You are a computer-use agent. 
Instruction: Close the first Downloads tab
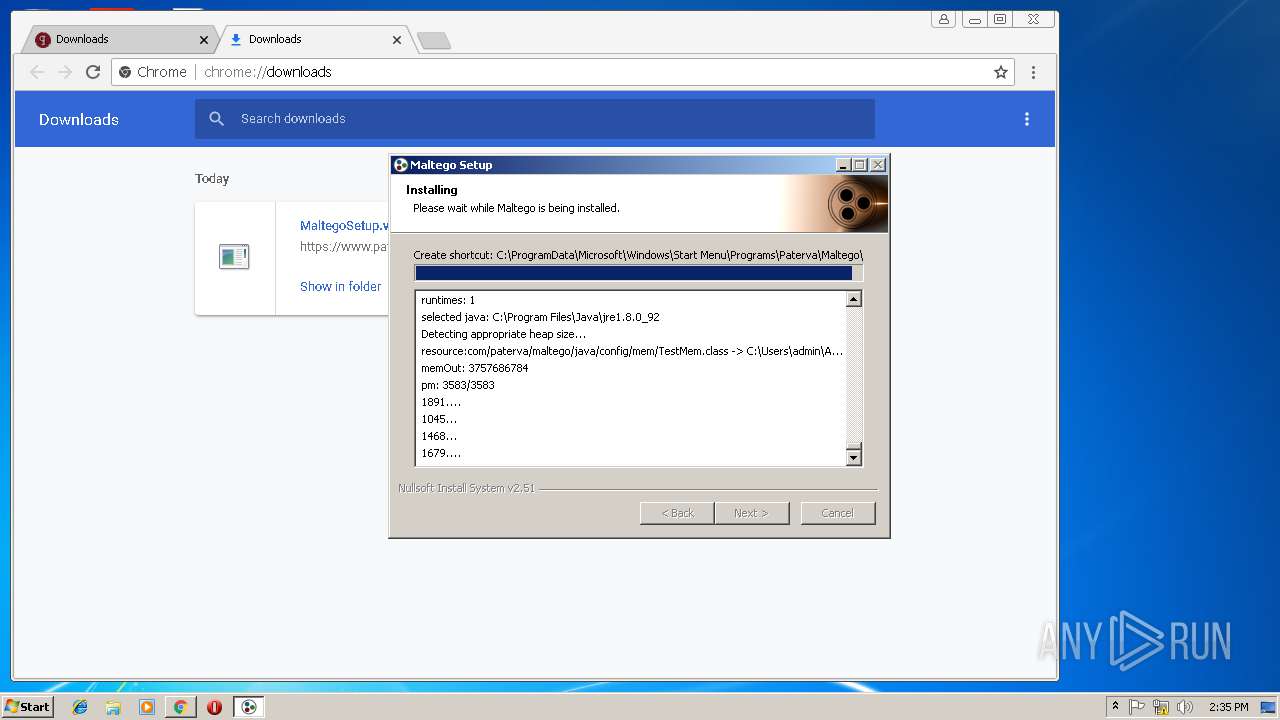click(204, 40)
